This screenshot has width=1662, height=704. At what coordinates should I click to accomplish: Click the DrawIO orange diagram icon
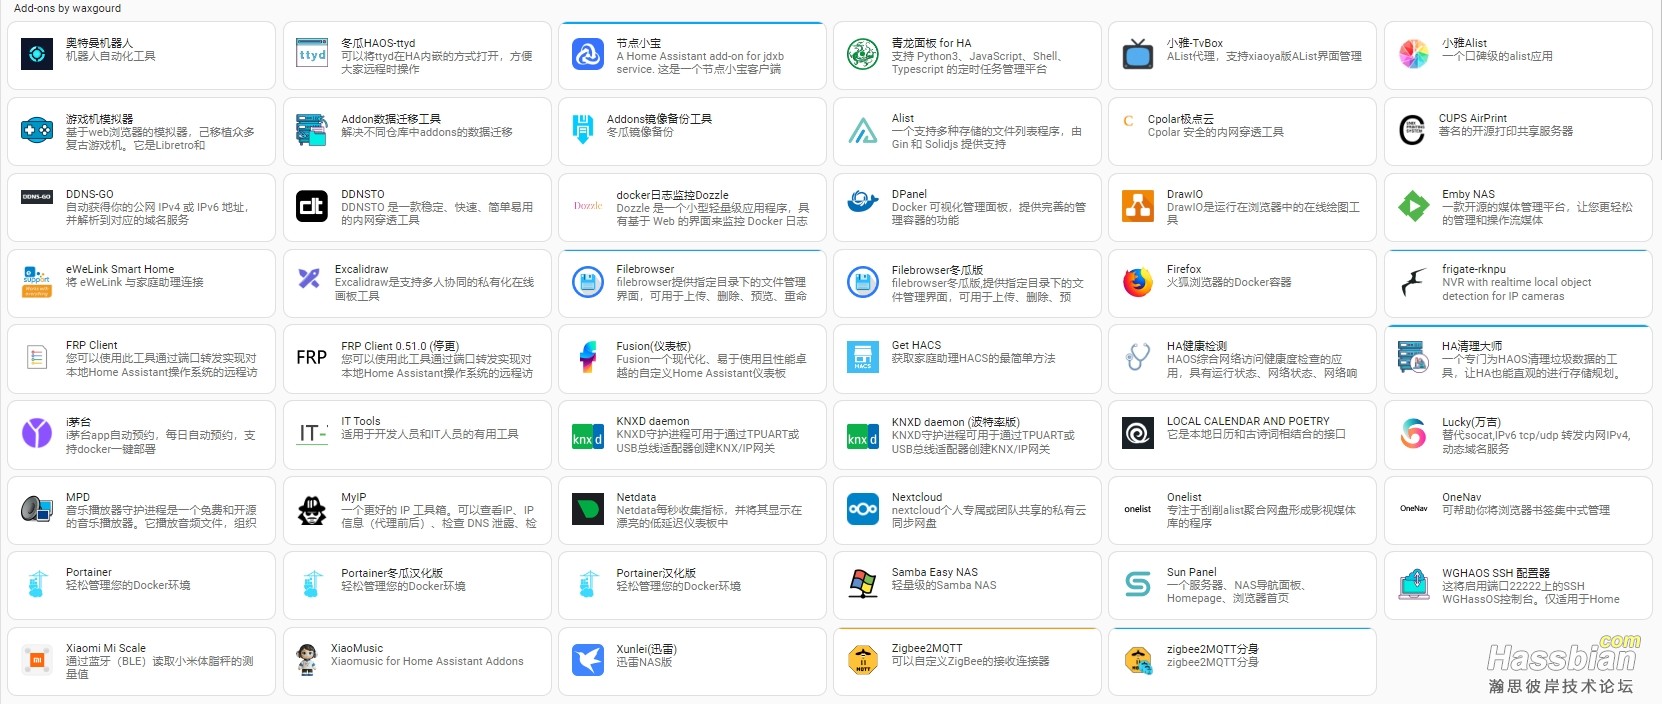pos(1138,206)
